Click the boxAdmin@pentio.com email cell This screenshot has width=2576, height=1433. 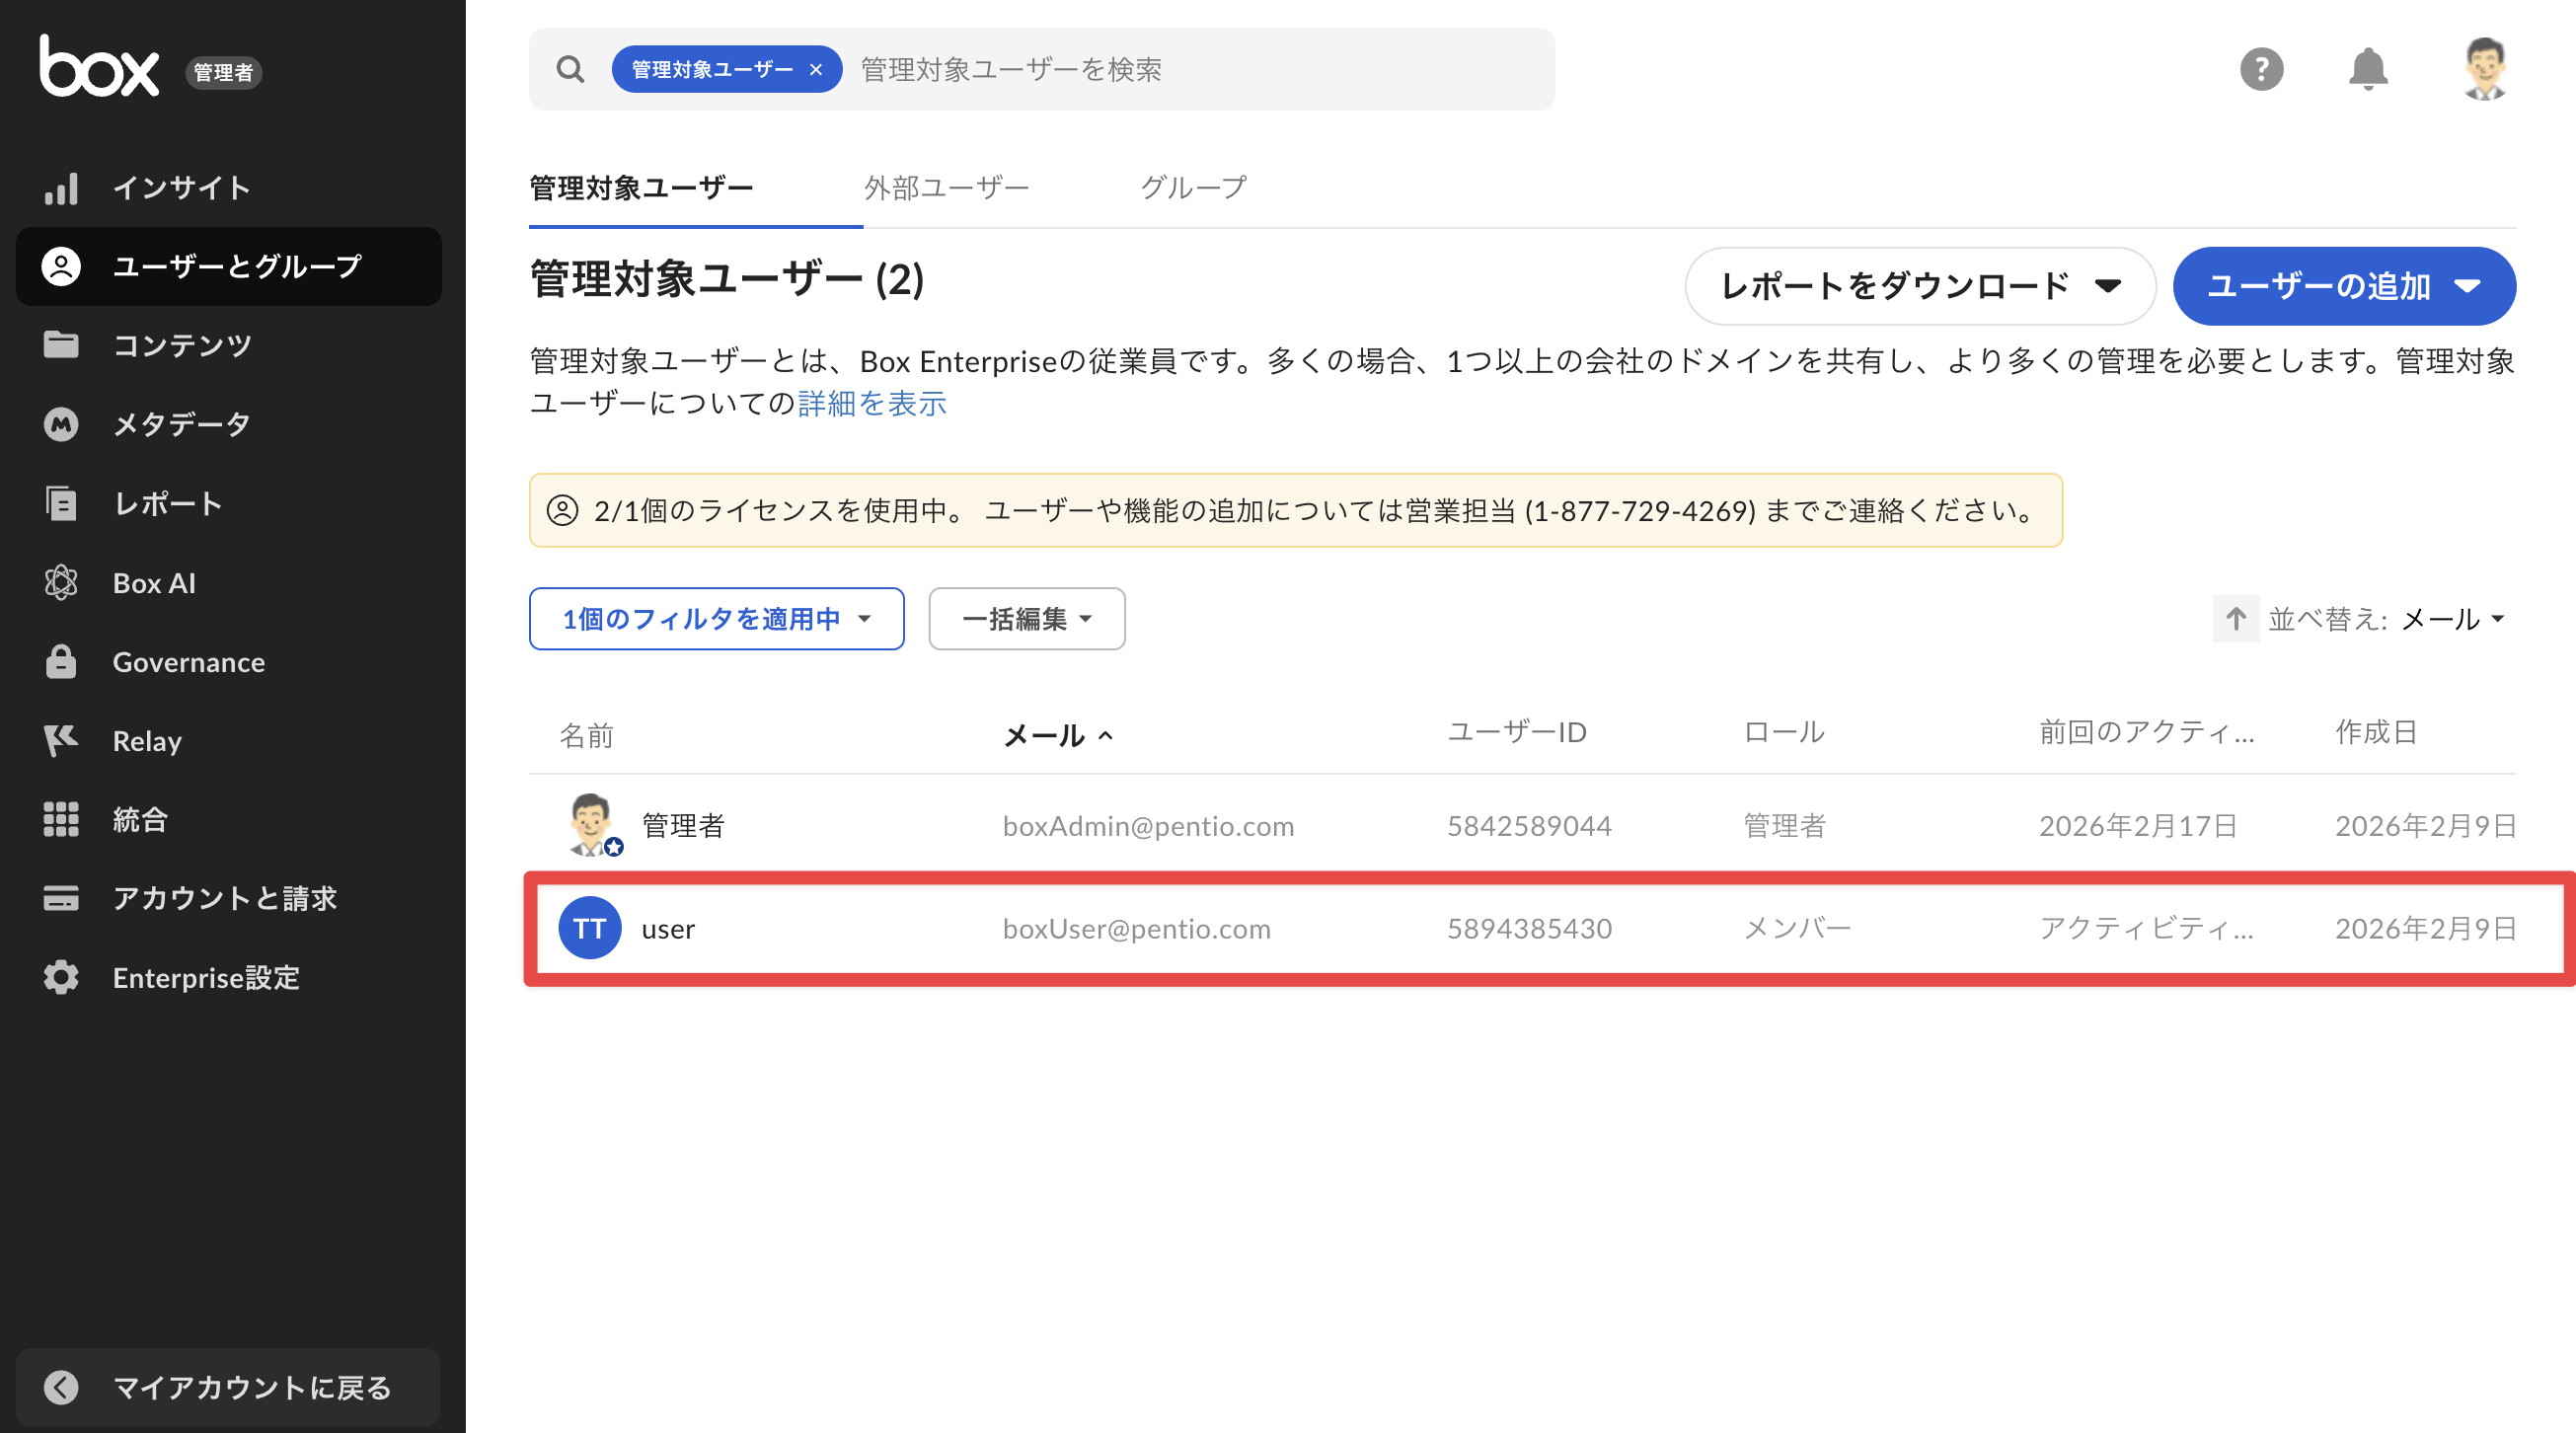[1148, 825]
